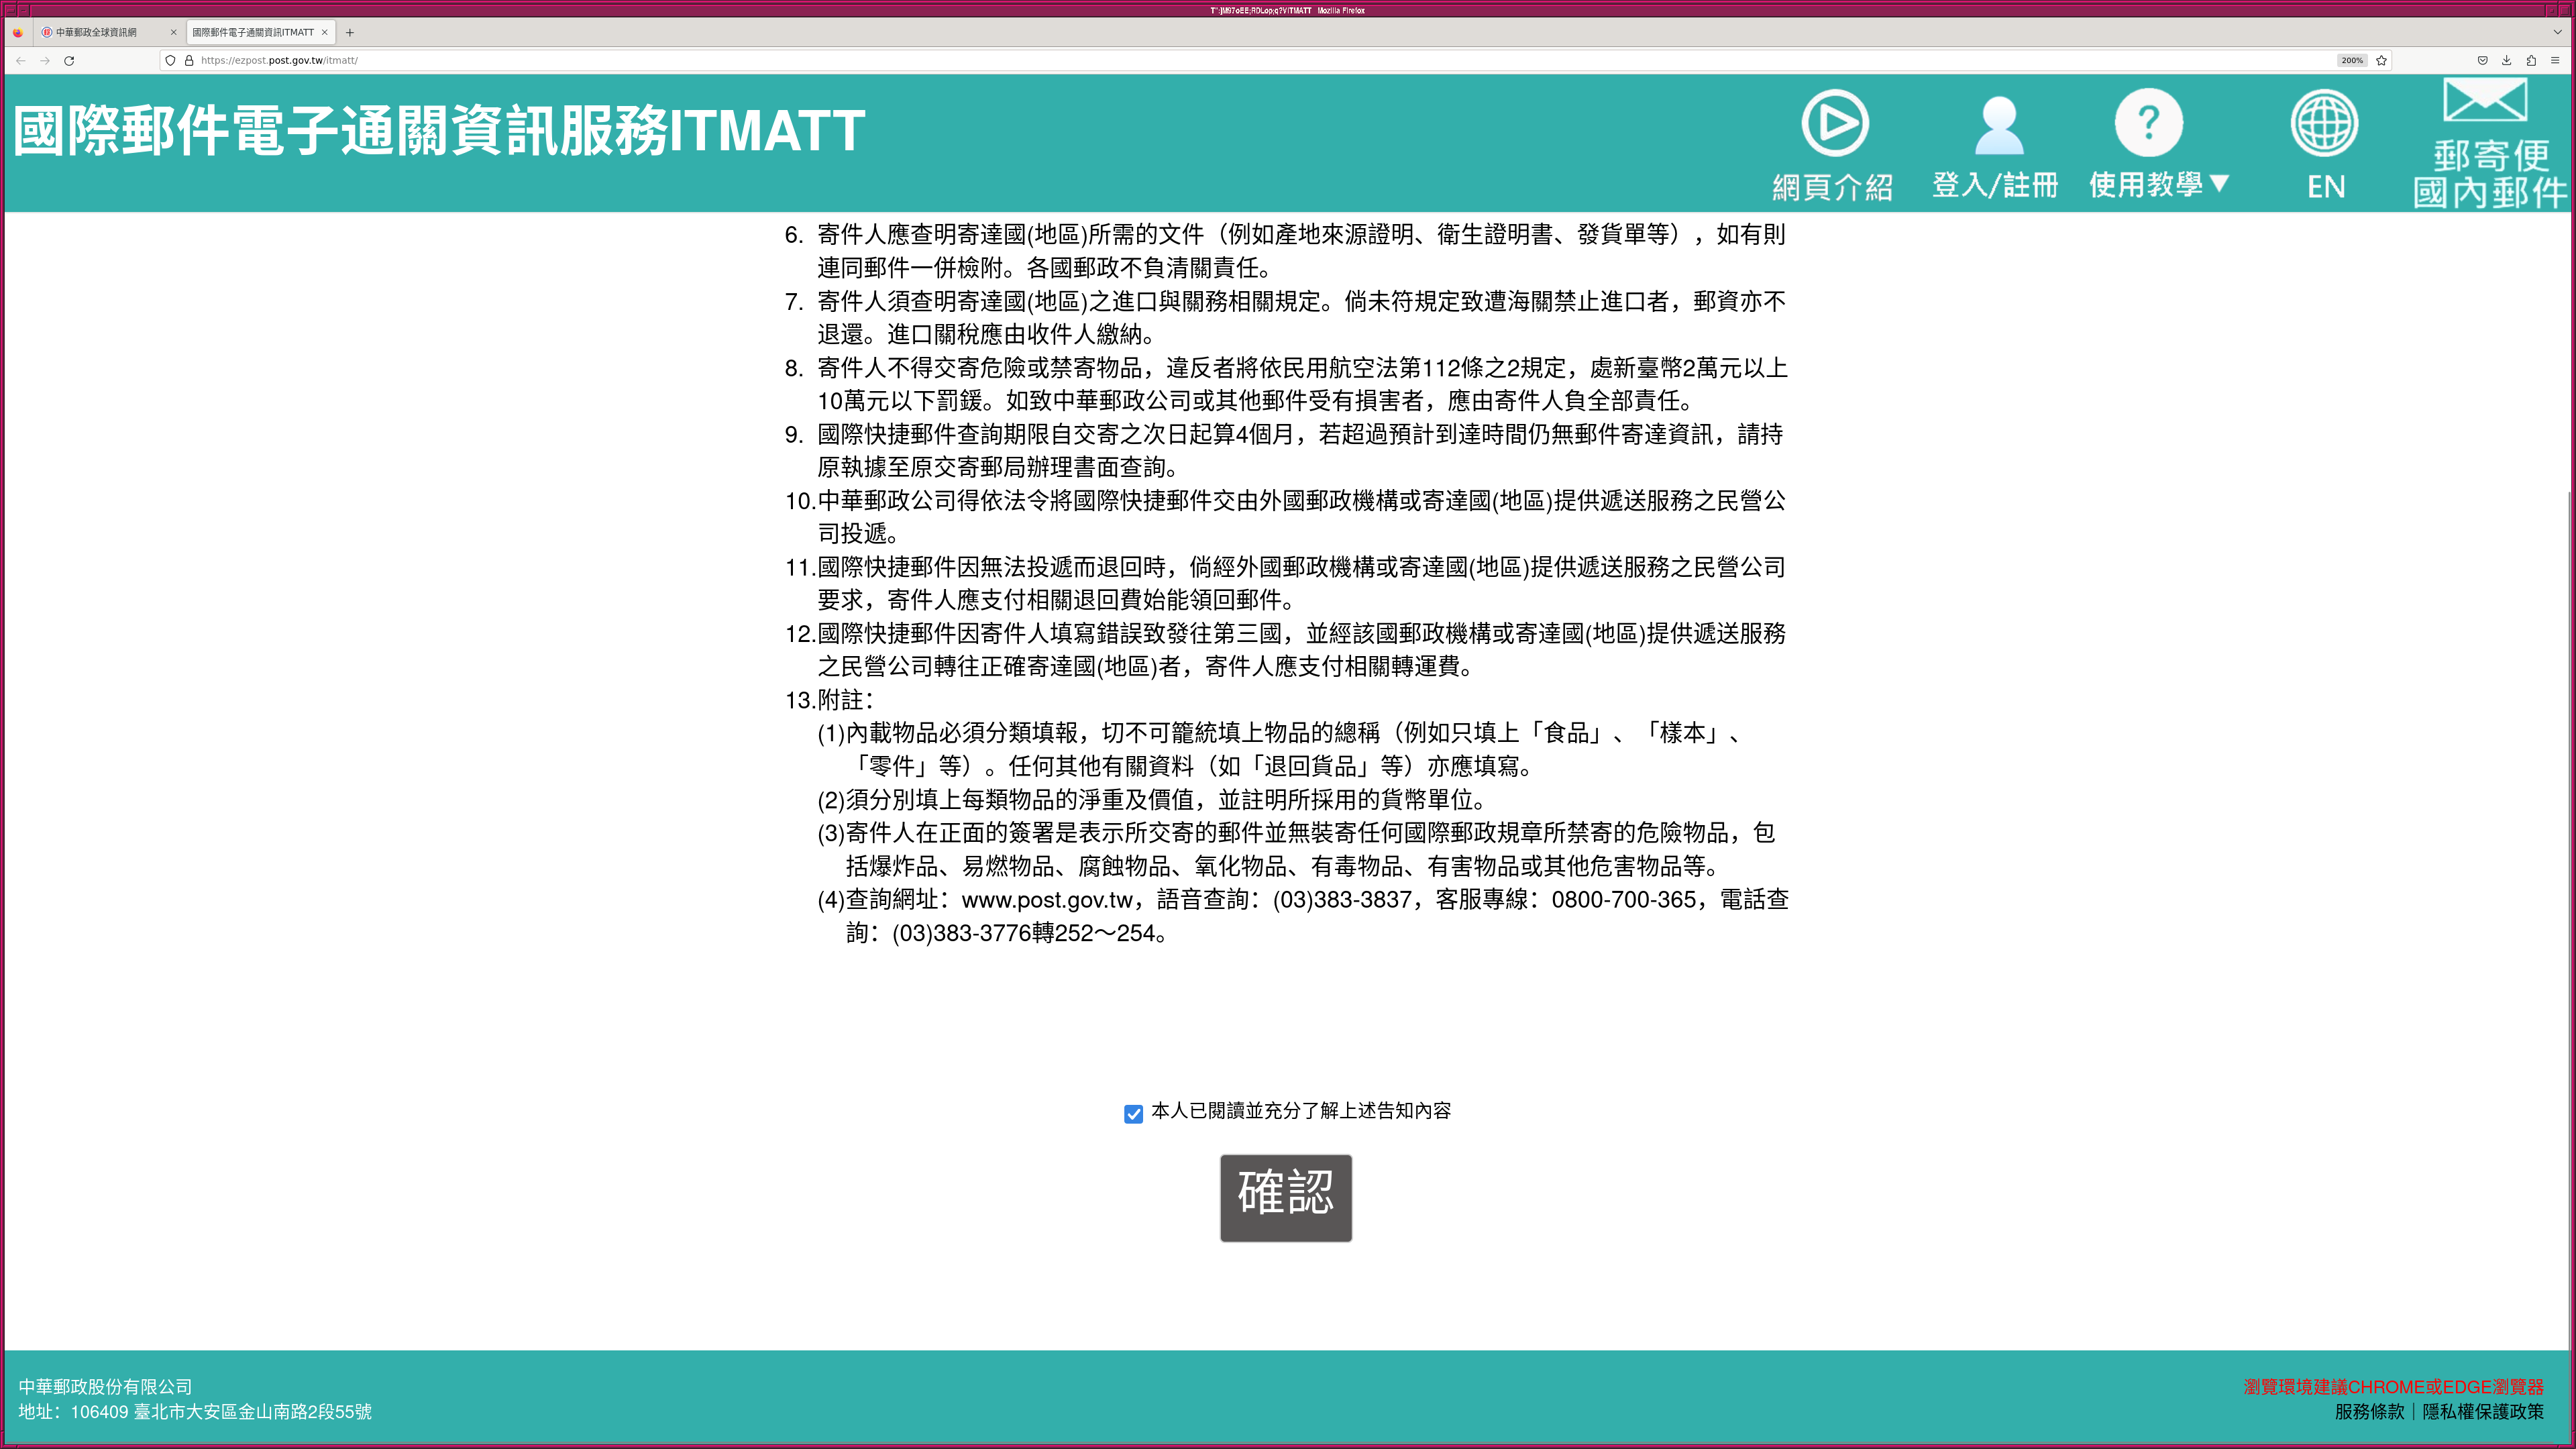Open the Firefox downloads icon
Screen dimensions: 2576x1449
click(x=2506, y=60)
